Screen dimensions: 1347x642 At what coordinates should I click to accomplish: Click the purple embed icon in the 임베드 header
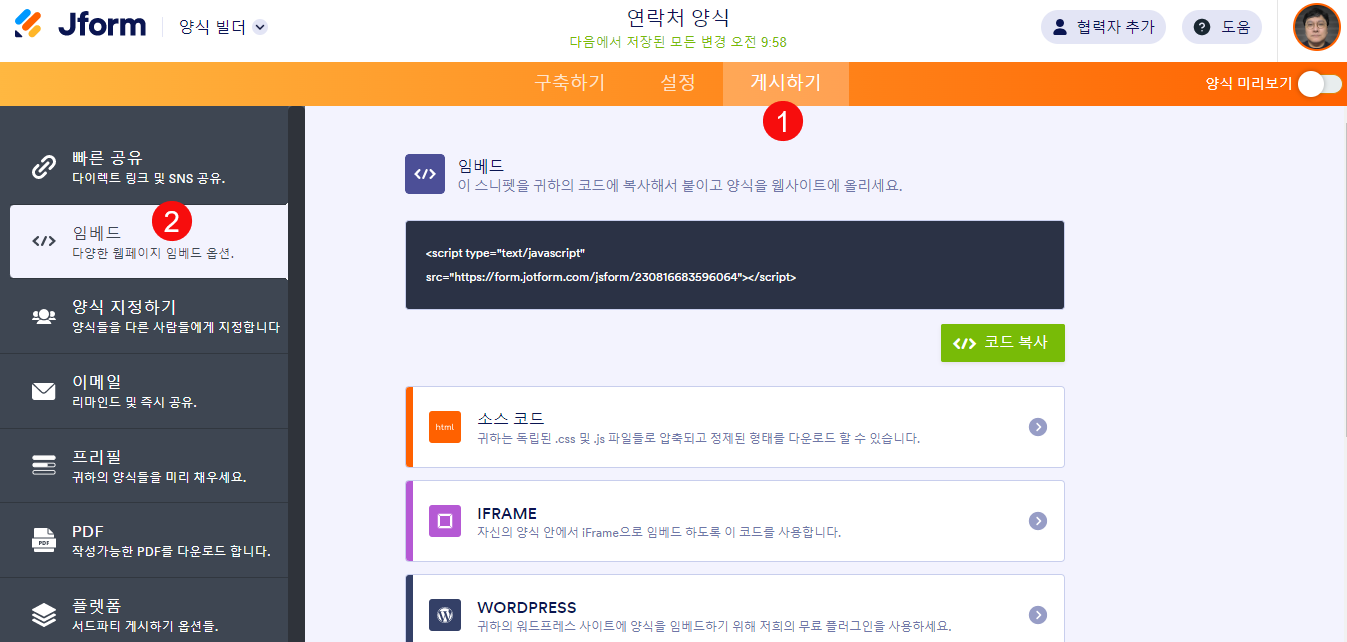pos(425,173)
